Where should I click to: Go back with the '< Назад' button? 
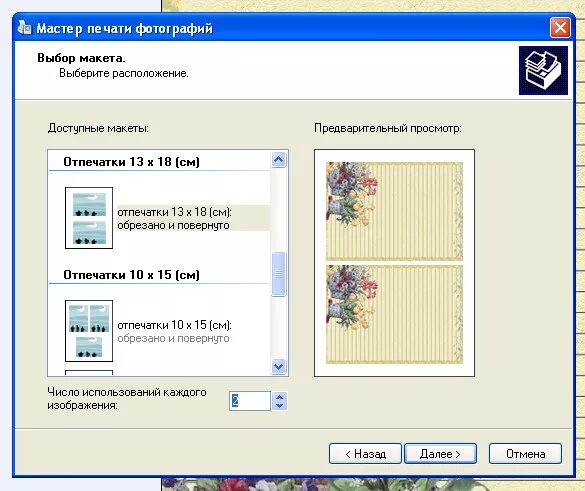click(x=365, y=454)
